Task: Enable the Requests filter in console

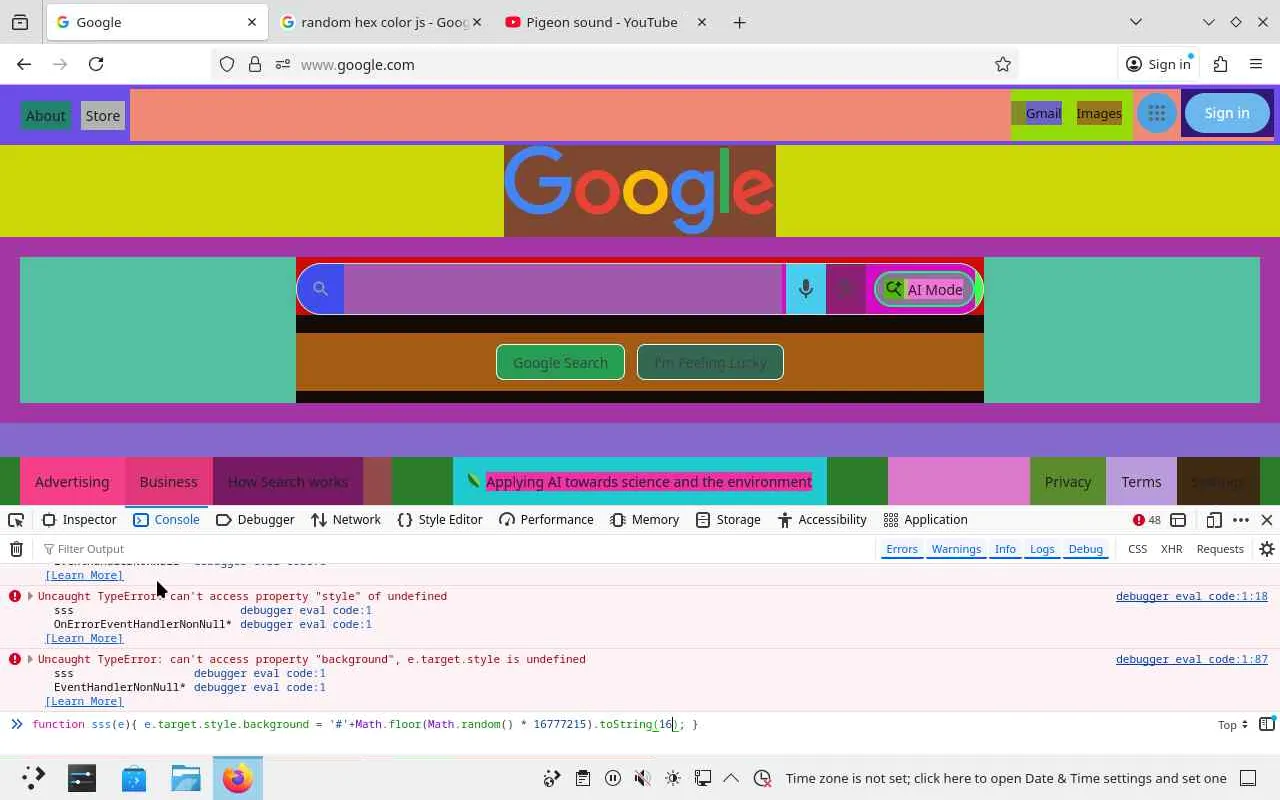Action: tap(1220, 549)
